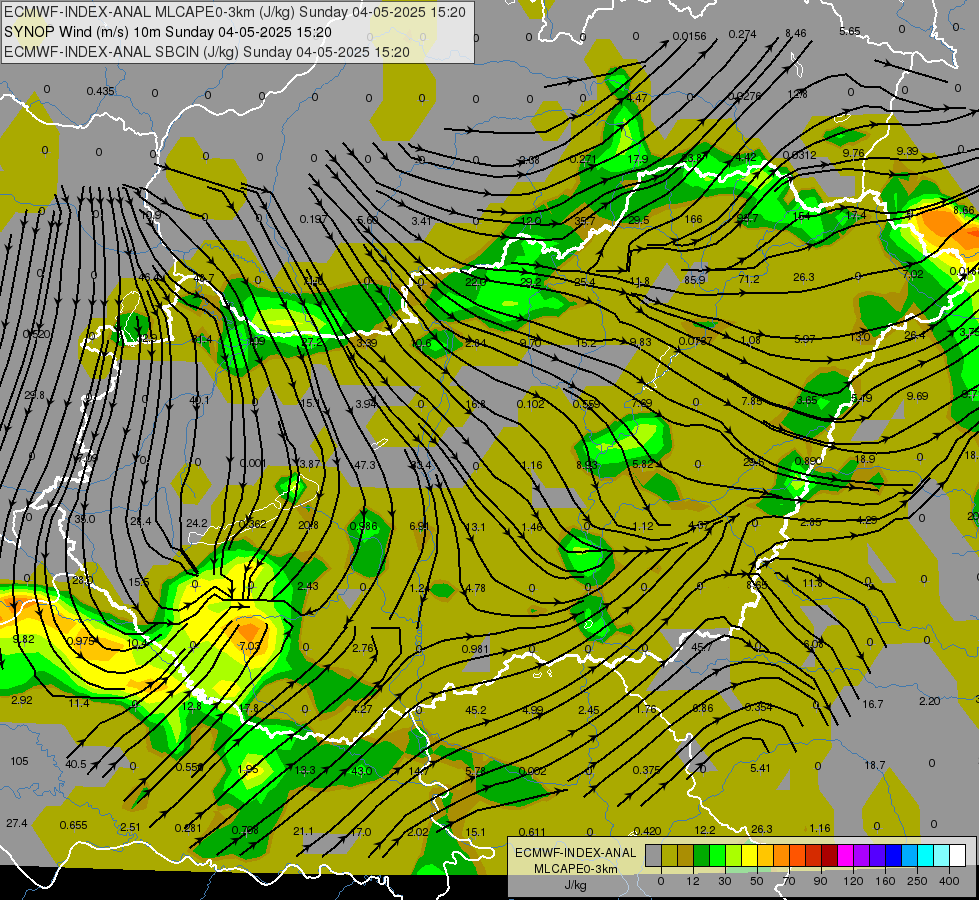Screen dimensions: 979x900
Task: Click the map value 8.46
Action: 795,34
